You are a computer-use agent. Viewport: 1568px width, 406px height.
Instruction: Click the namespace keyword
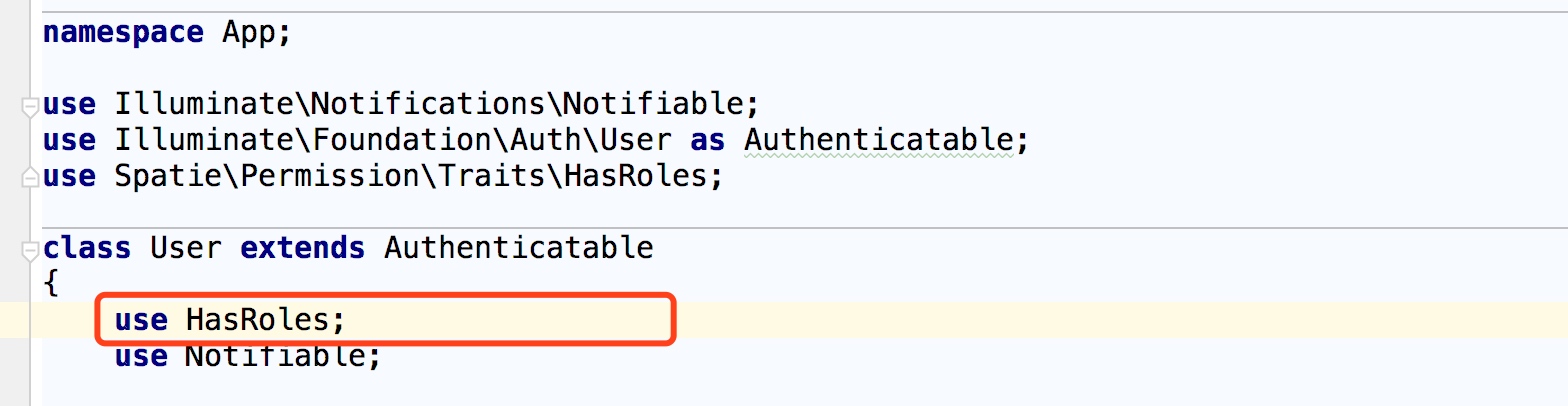pyautogui.click(x=122, y=32)
